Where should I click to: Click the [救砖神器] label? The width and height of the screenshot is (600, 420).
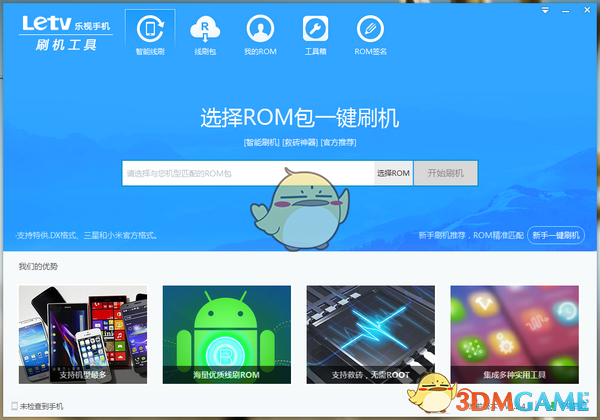300,143
